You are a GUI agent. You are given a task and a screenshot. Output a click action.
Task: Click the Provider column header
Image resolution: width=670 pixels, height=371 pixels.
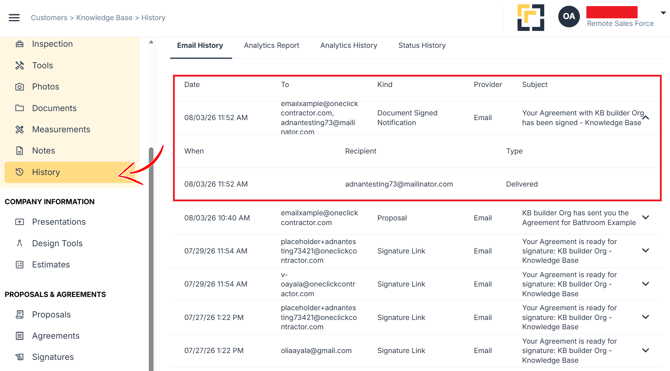(488, 85)
